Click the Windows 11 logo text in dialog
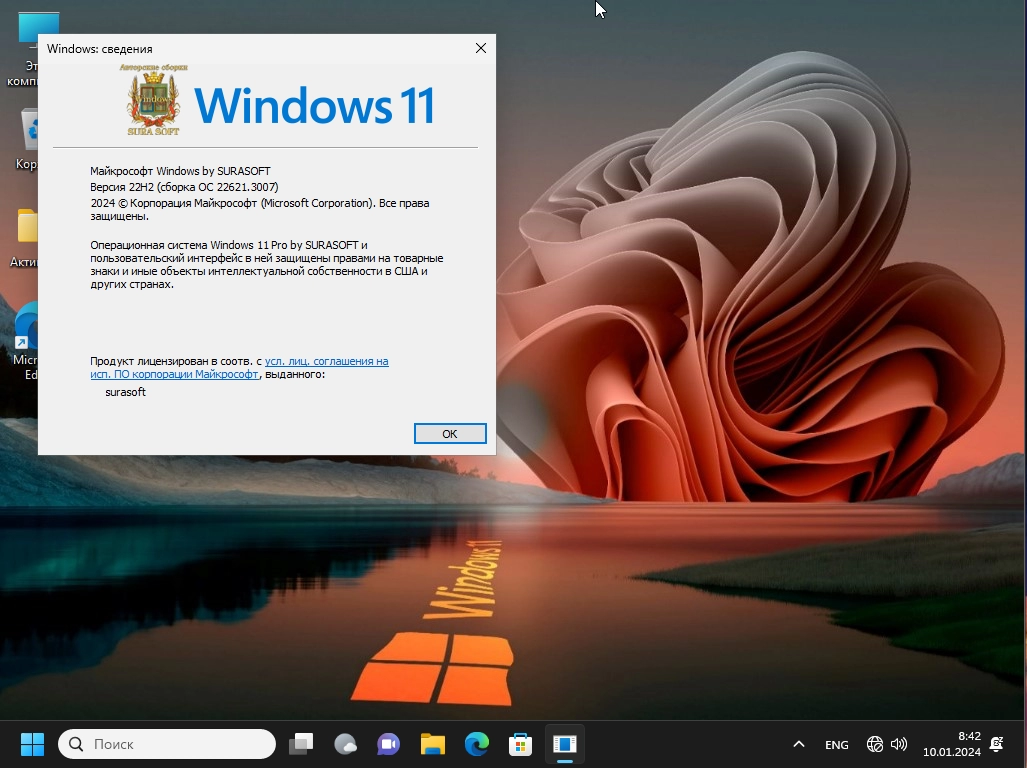 [314, 105]
